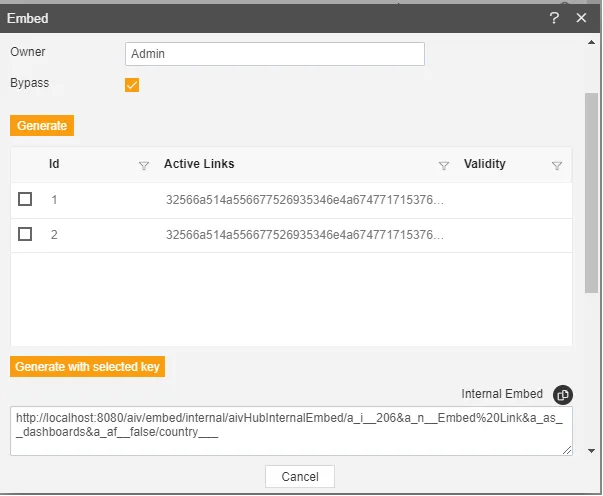Select the checkbox for row 1
The image size is (603, 496).
(25, 200)
